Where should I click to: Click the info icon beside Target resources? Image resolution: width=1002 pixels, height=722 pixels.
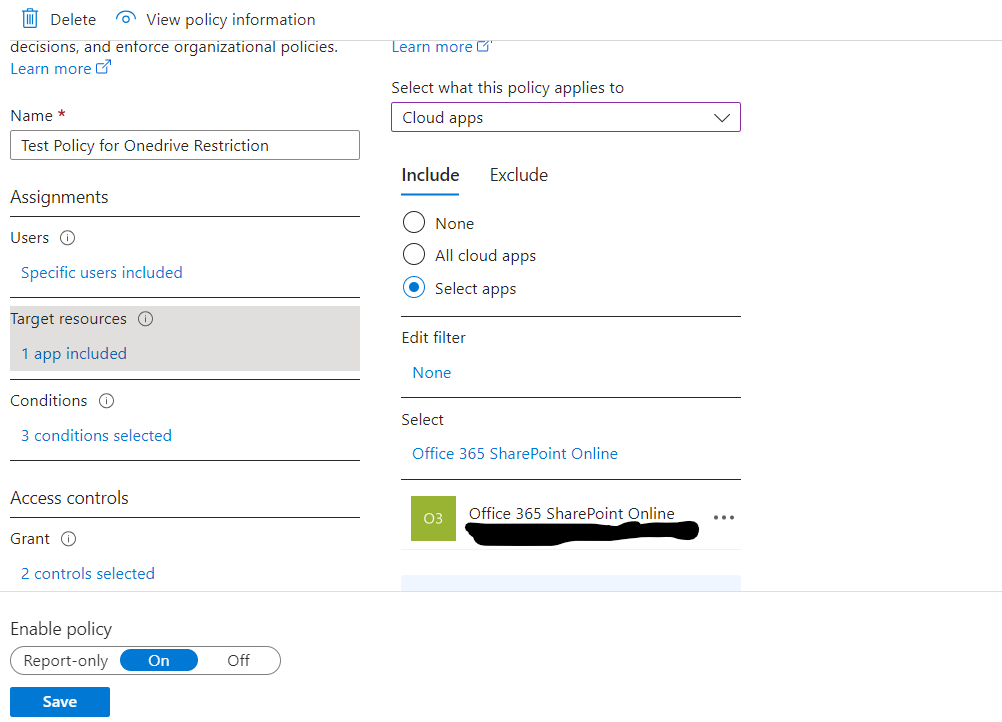tap(145, 319)
